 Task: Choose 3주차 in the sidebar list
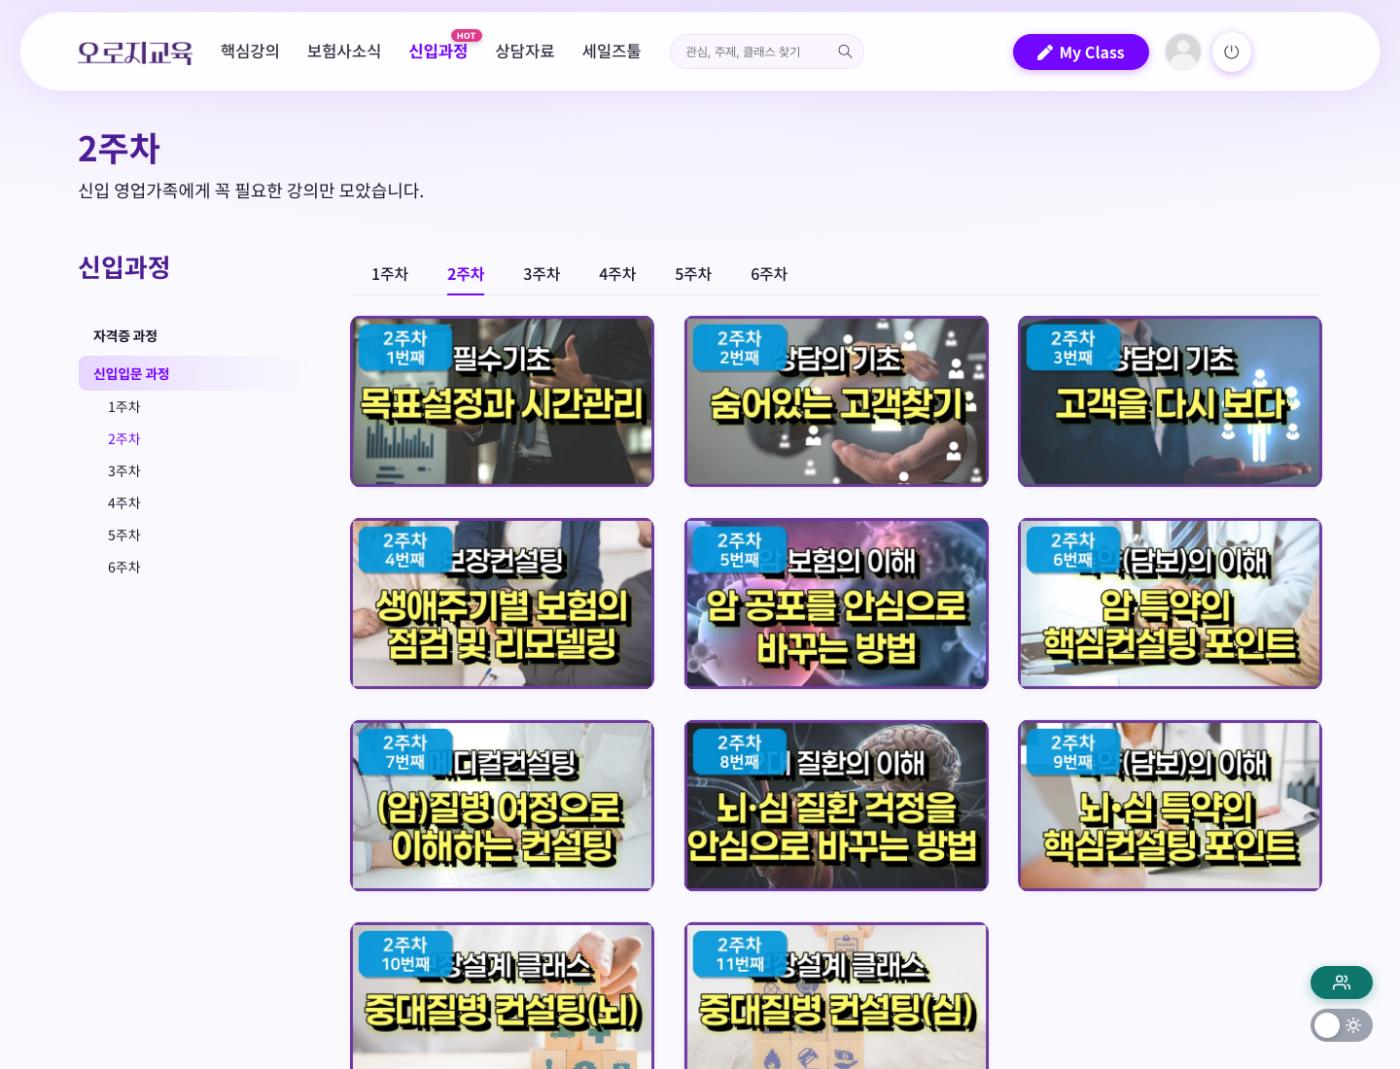[x=124, y=471]
